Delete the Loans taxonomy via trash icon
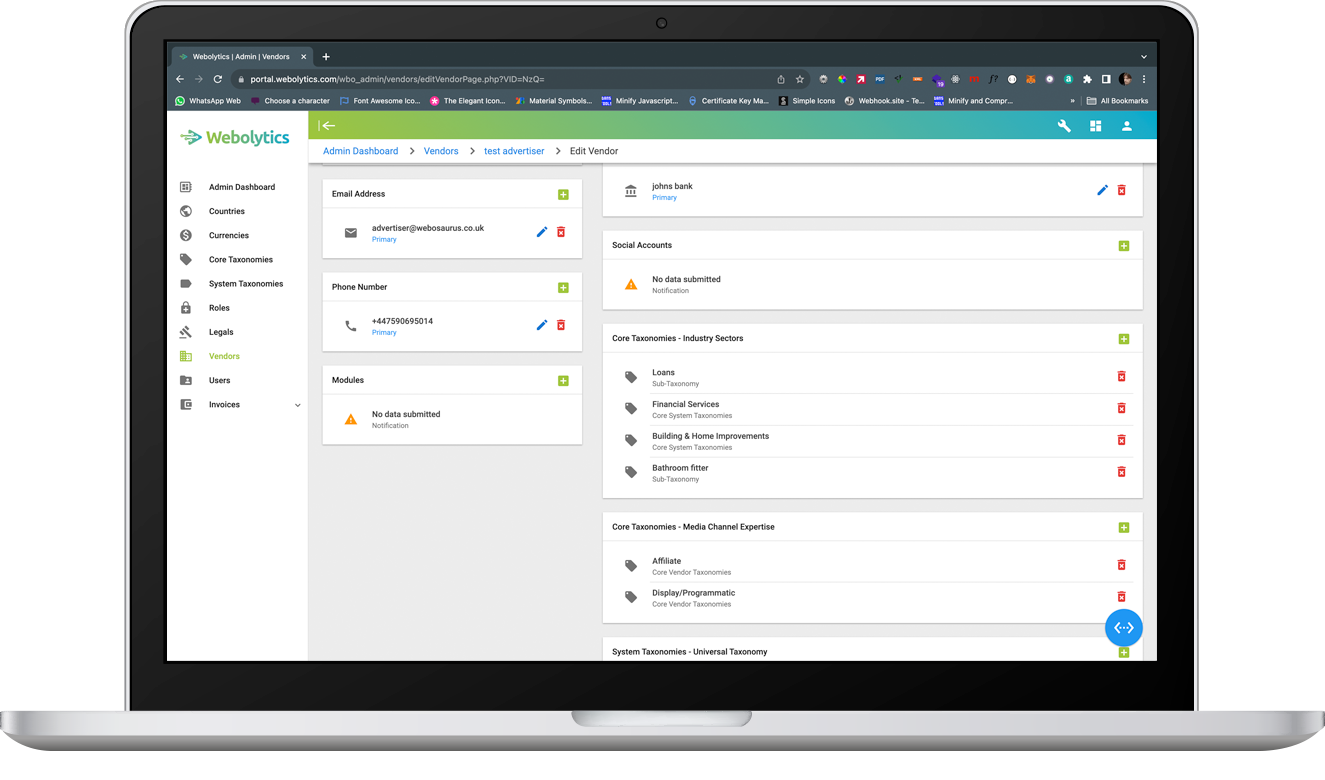The width and height of the screenshot is (1325, 780). (1121, 376)
